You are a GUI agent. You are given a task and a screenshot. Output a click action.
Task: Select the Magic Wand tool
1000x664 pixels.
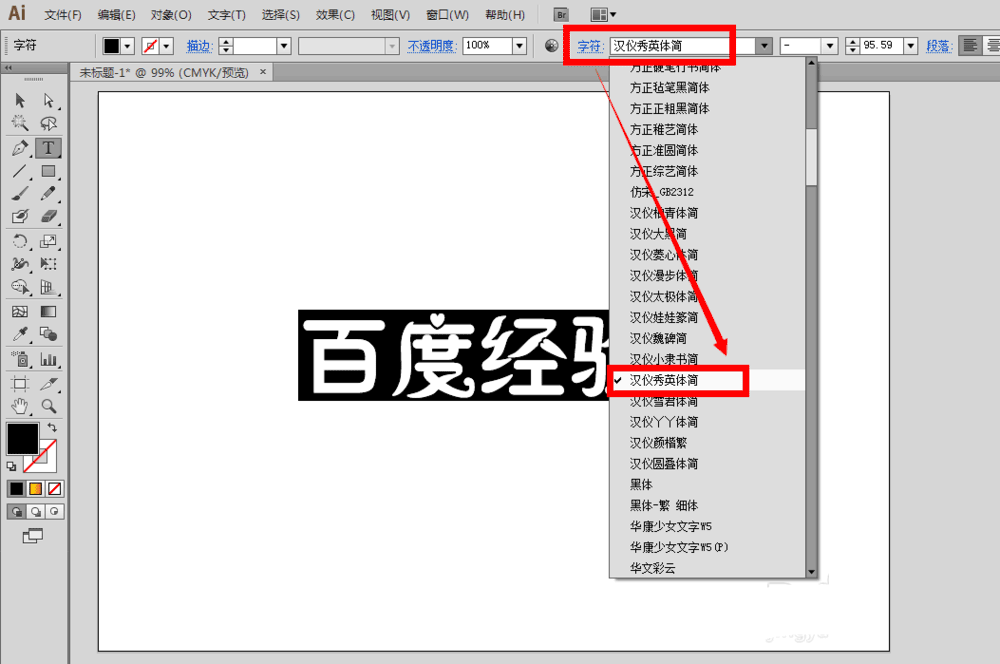tap(20, 123)
